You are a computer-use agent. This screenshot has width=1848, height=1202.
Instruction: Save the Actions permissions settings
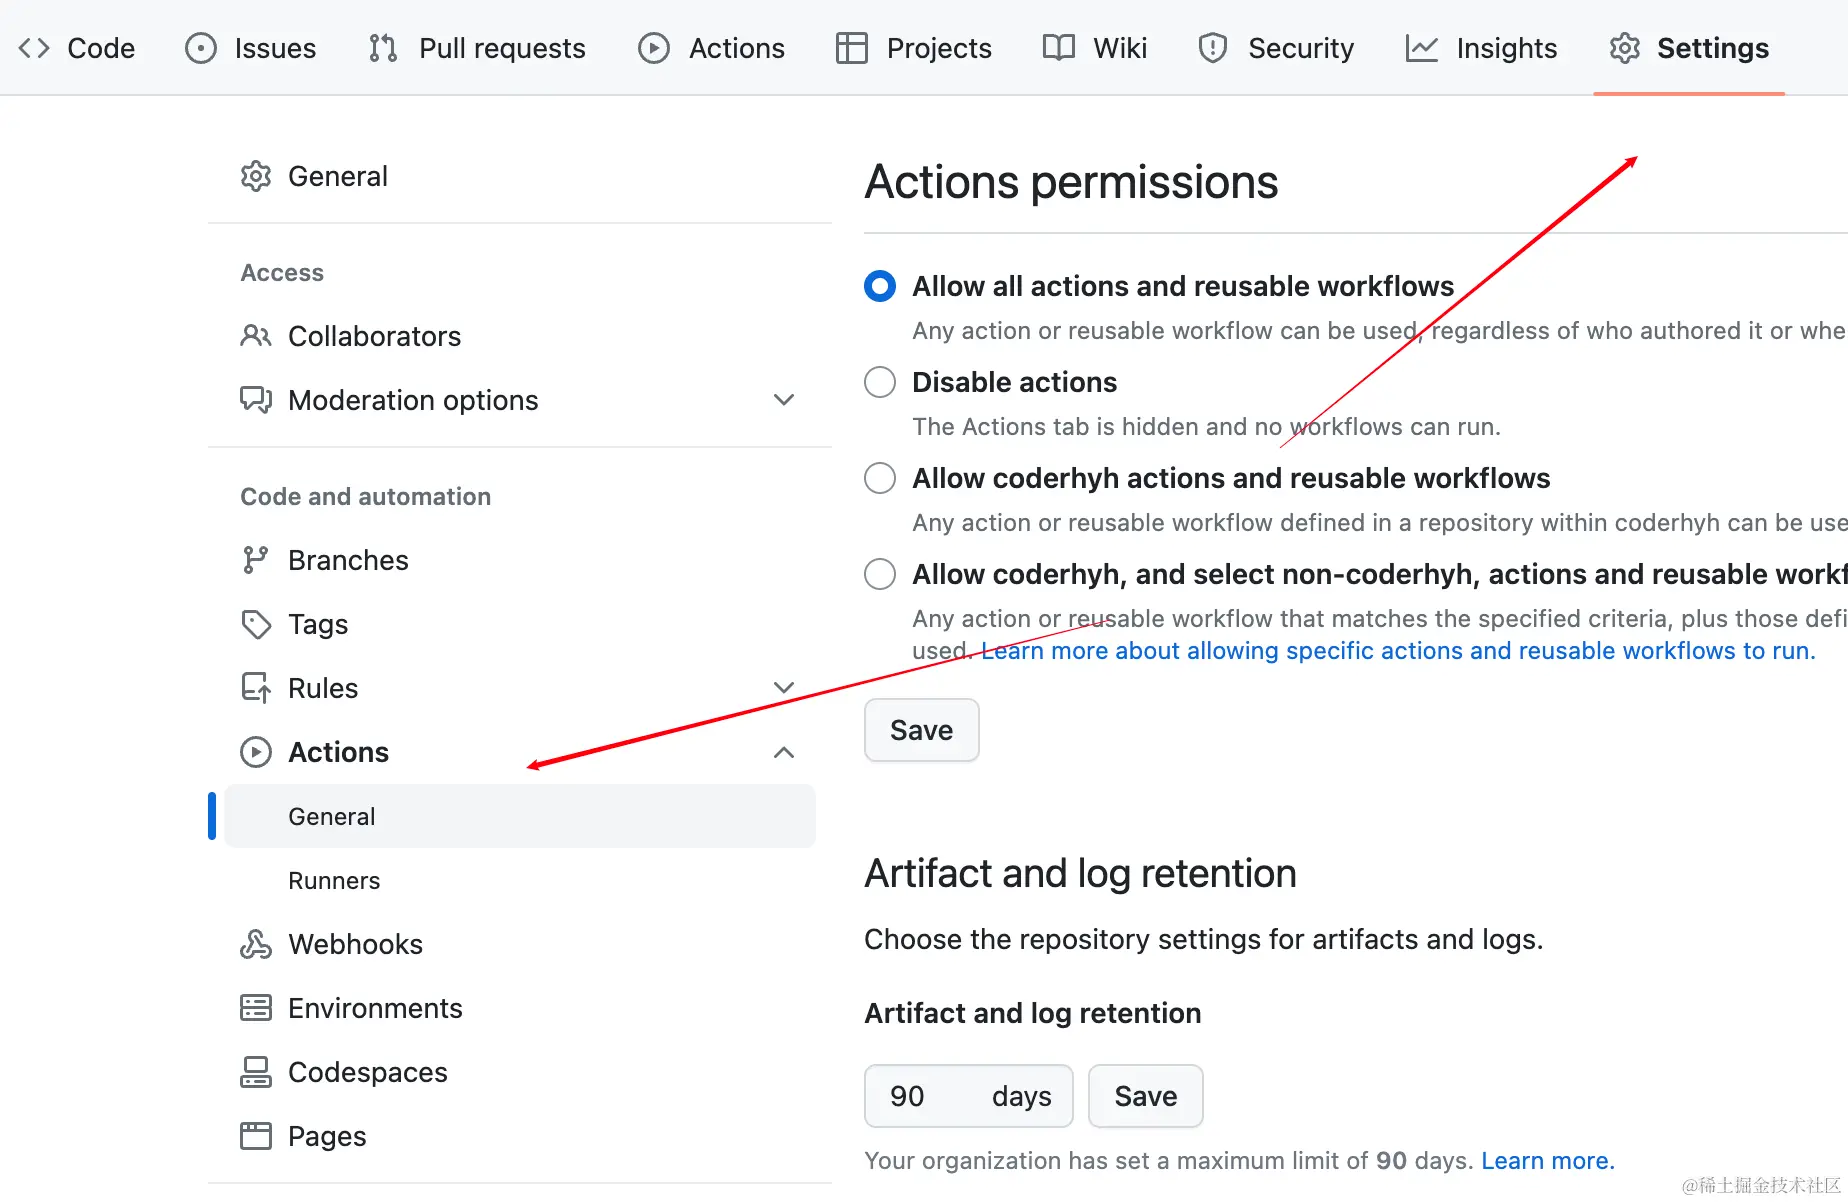[x=922, y=730]
